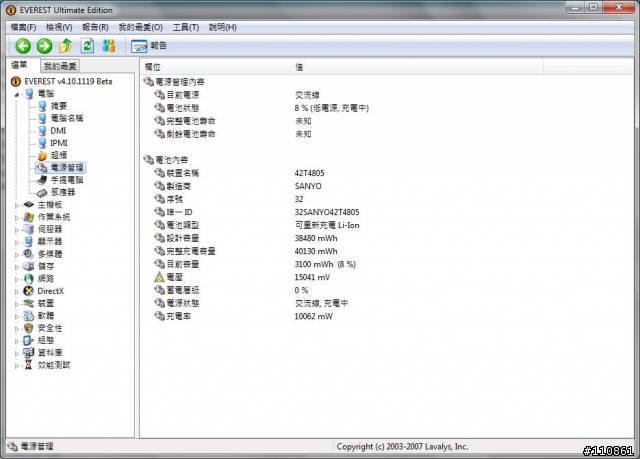Click the 電腦名稱 tree icon

[x=42, y=118]
